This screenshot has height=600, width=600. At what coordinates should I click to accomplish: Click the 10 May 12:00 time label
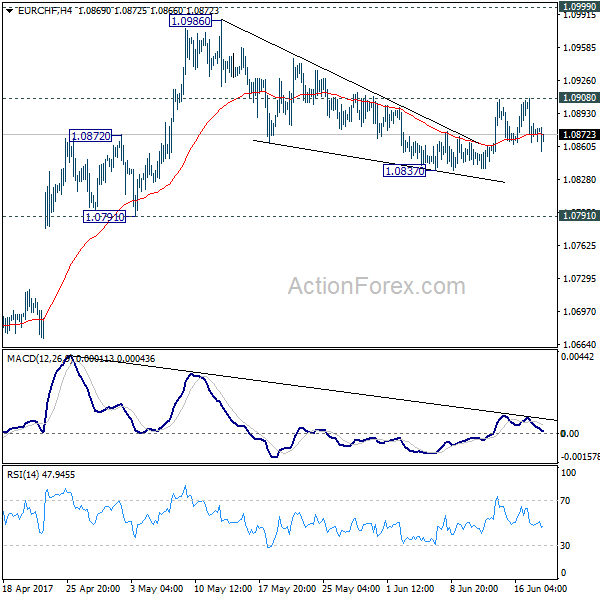tap(223, 588)
